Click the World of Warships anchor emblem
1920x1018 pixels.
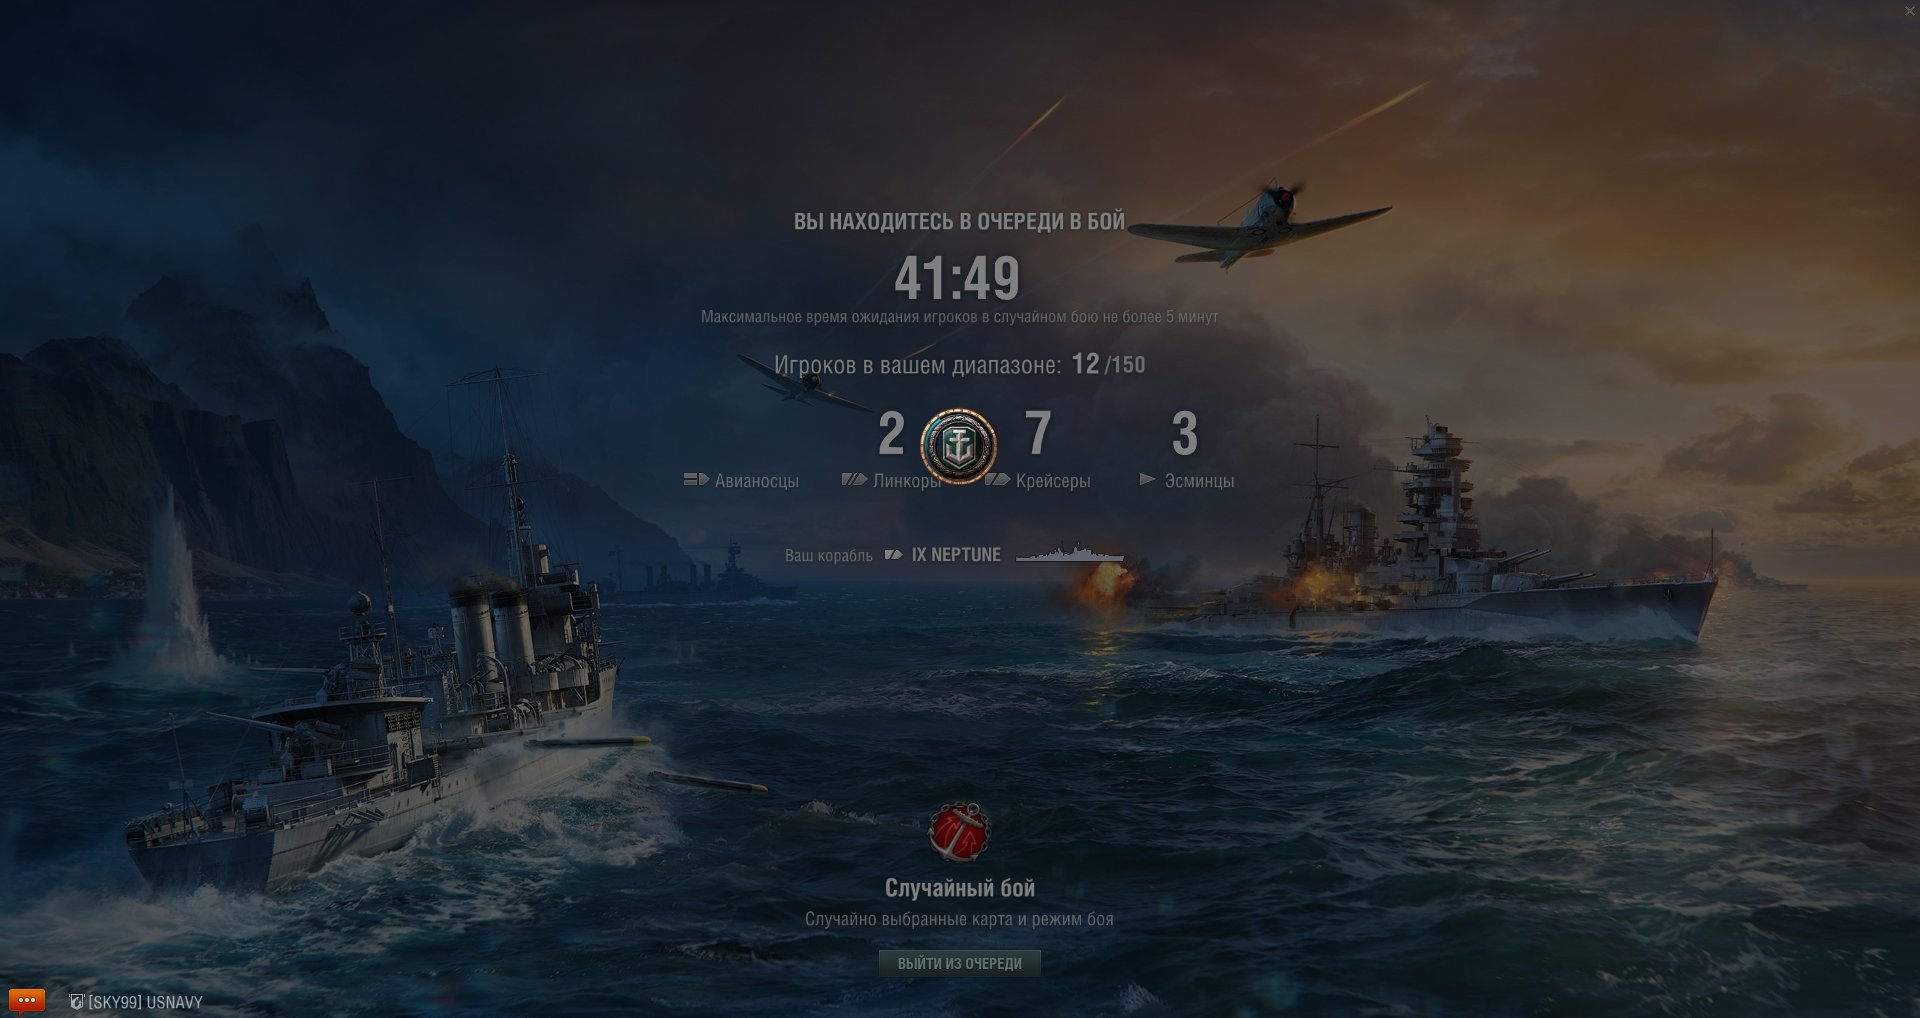click(x=958, y=446)
